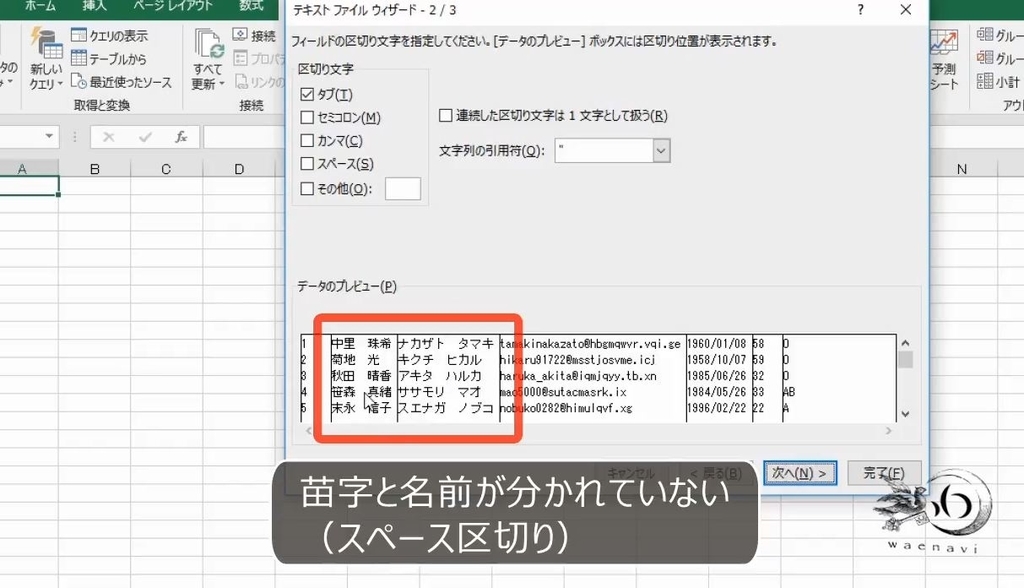This screenshot has width=1024, height=588.
Task: Click the 予測シート icon
Action: pyautogui.click(x=944, y=44)
